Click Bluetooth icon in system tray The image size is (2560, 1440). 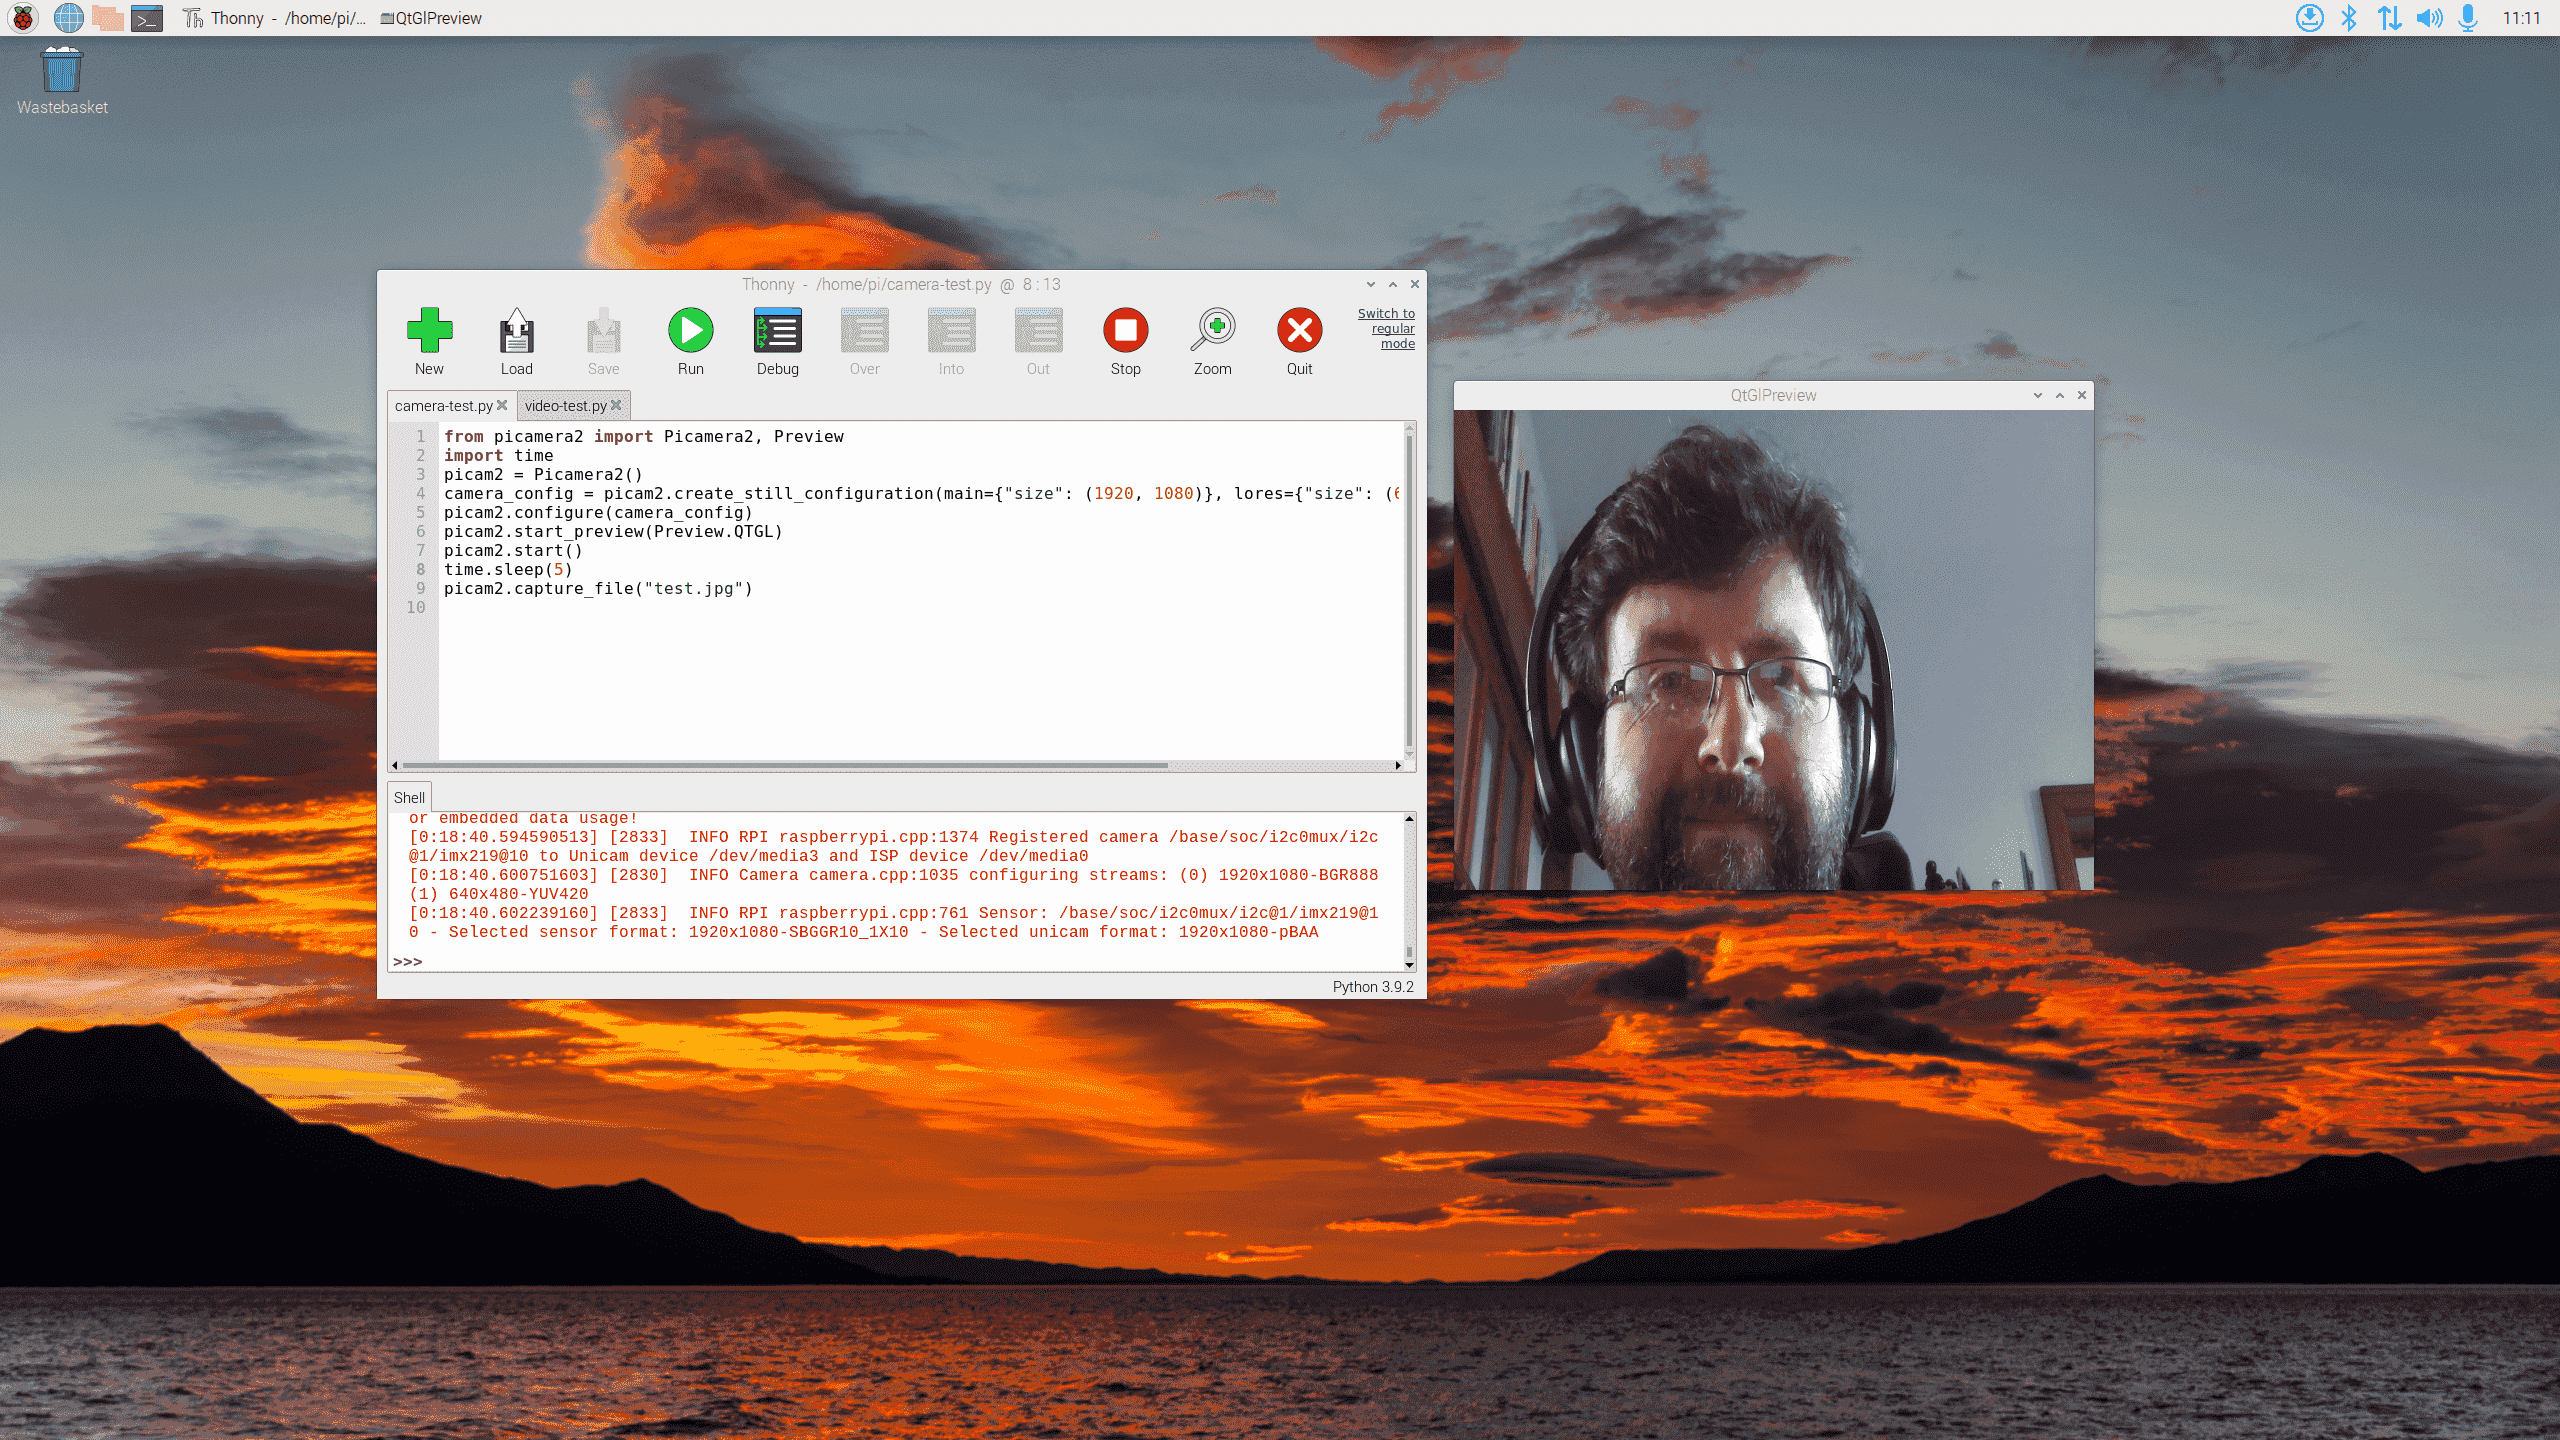click(x=2349, y=18)
